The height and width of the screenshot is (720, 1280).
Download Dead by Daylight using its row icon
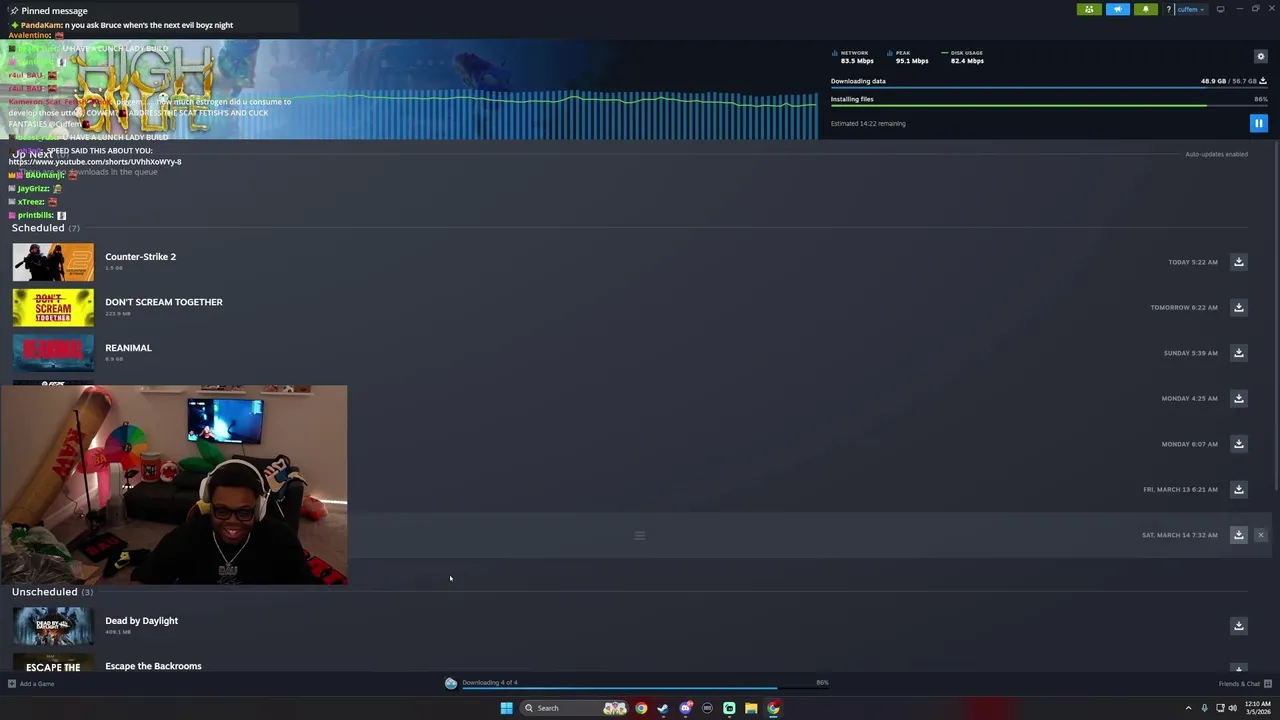pyautogui.click(x=1238, y=626)
